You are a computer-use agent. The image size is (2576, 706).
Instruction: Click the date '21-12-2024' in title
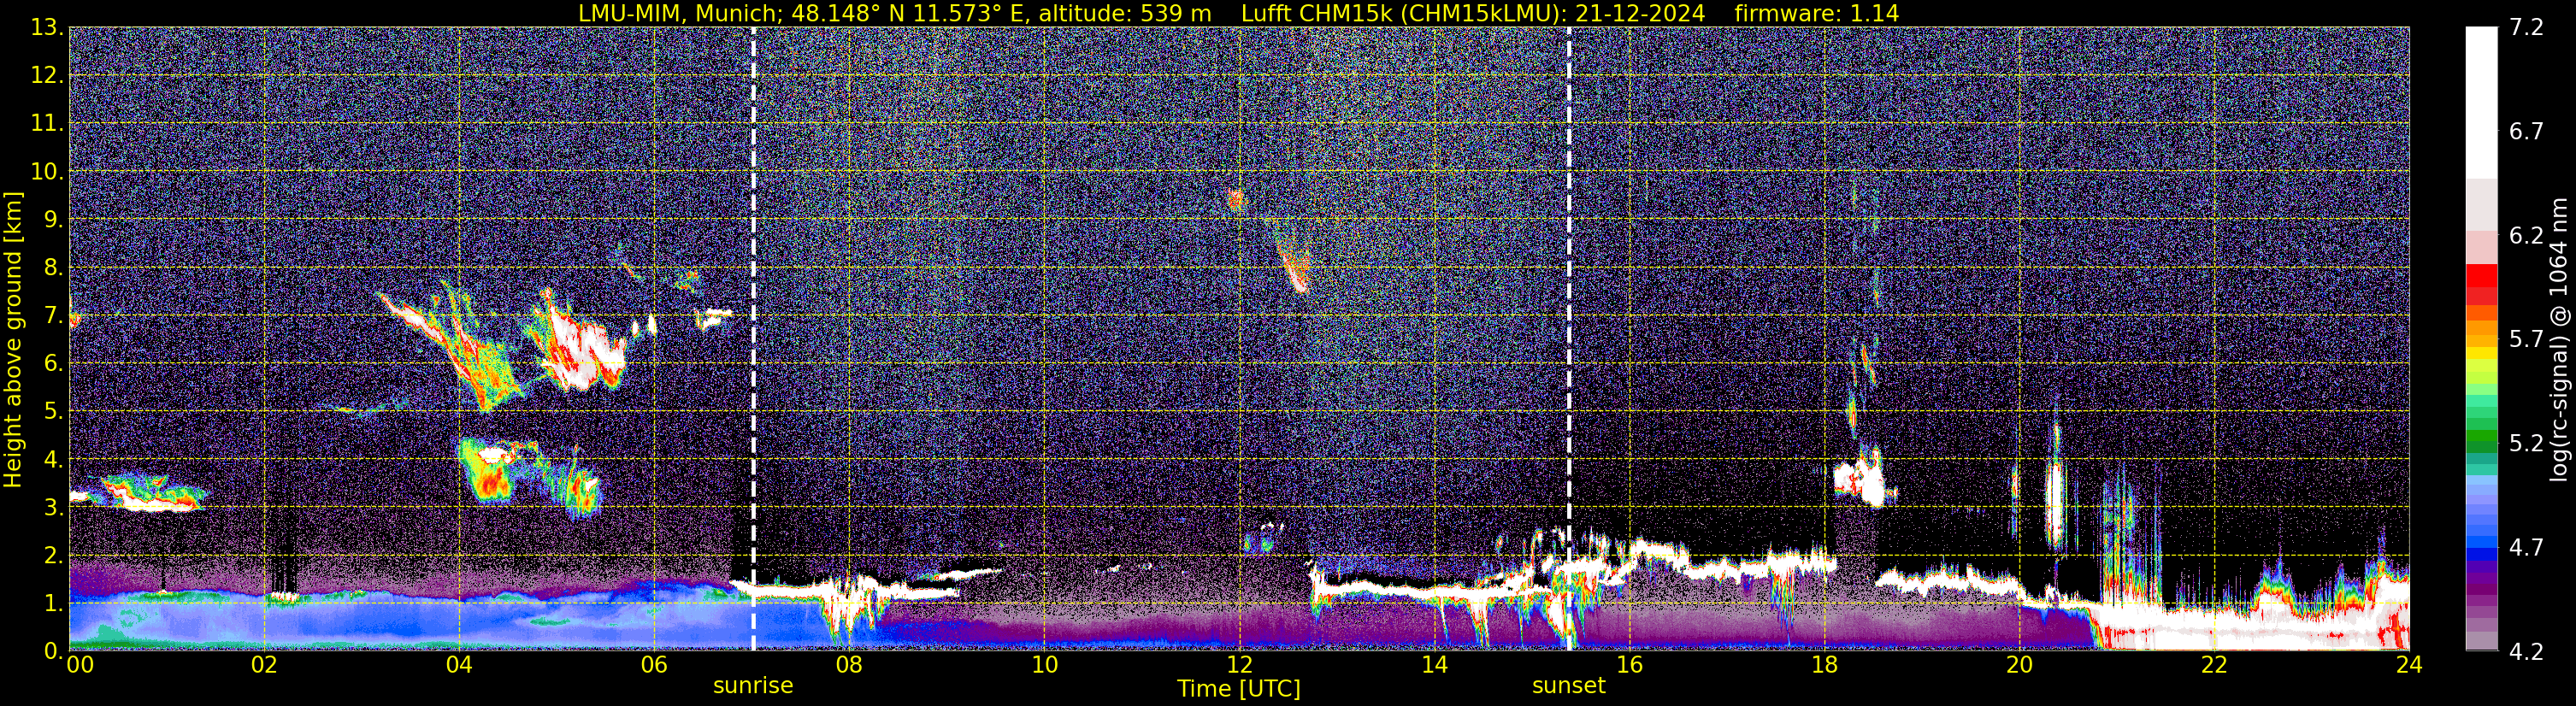coord(1640,13)
